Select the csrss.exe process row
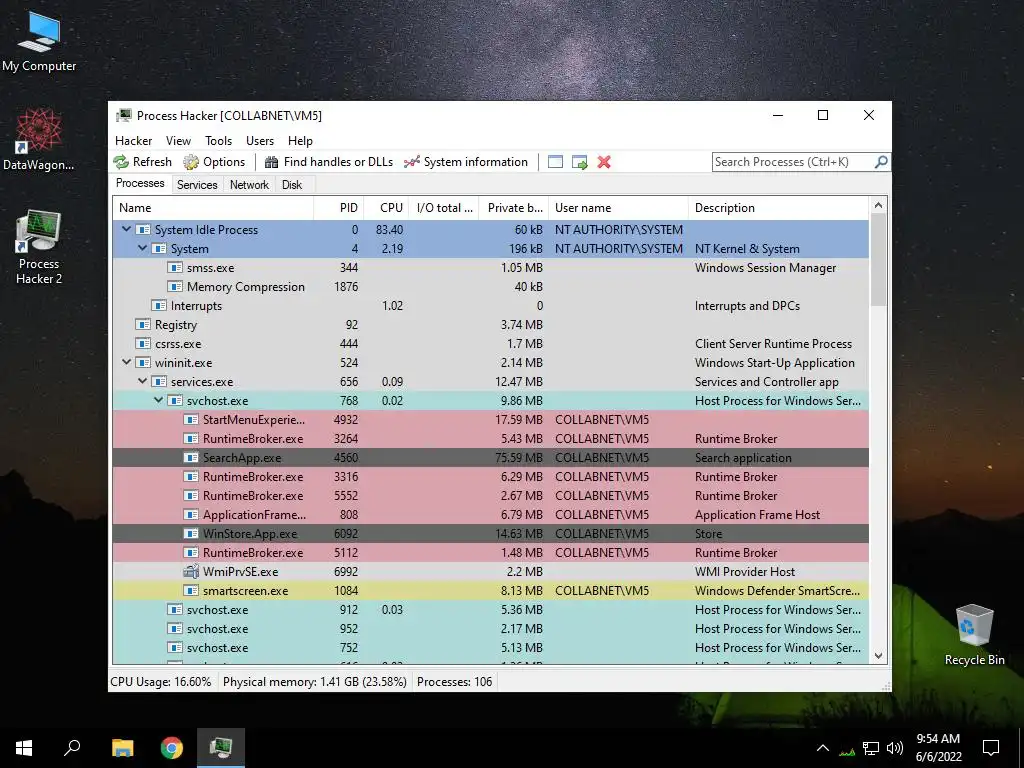 490,344
